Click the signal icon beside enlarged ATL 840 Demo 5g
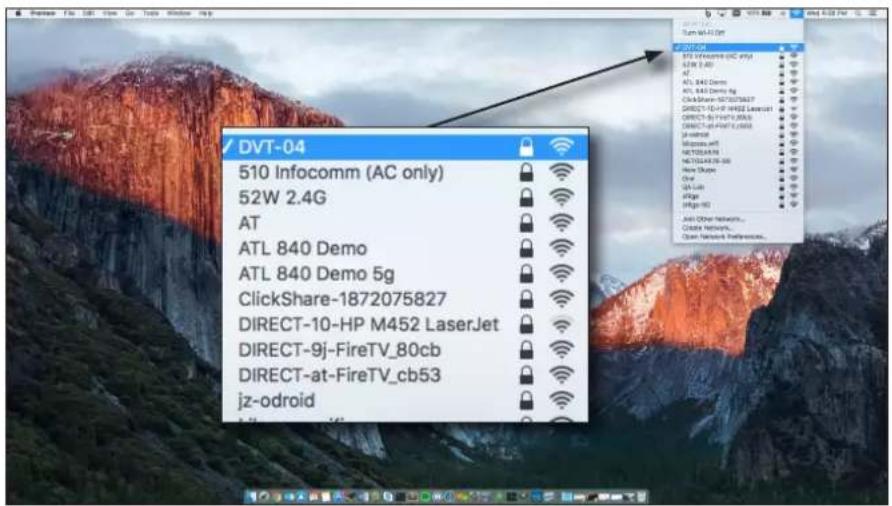 pyautogui.click(x=561, y=274)
